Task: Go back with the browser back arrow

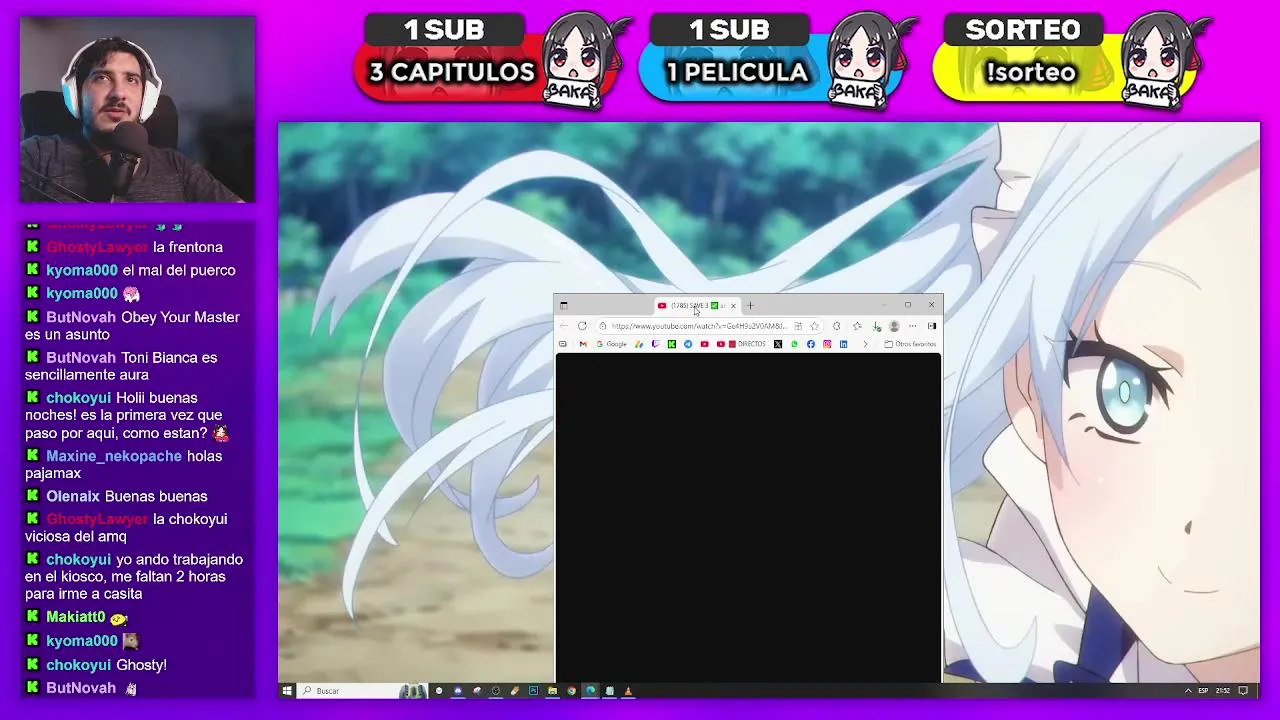Action: [x=564, y=326]
